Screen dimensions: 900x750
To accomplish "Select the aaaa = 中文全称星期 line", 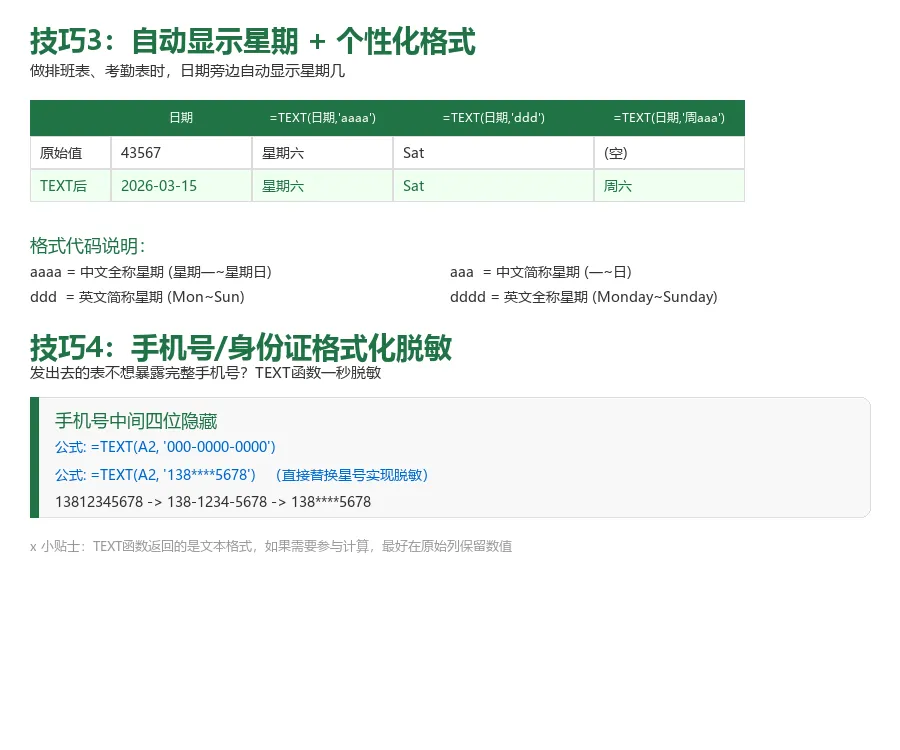I will (x=150, y=272).
